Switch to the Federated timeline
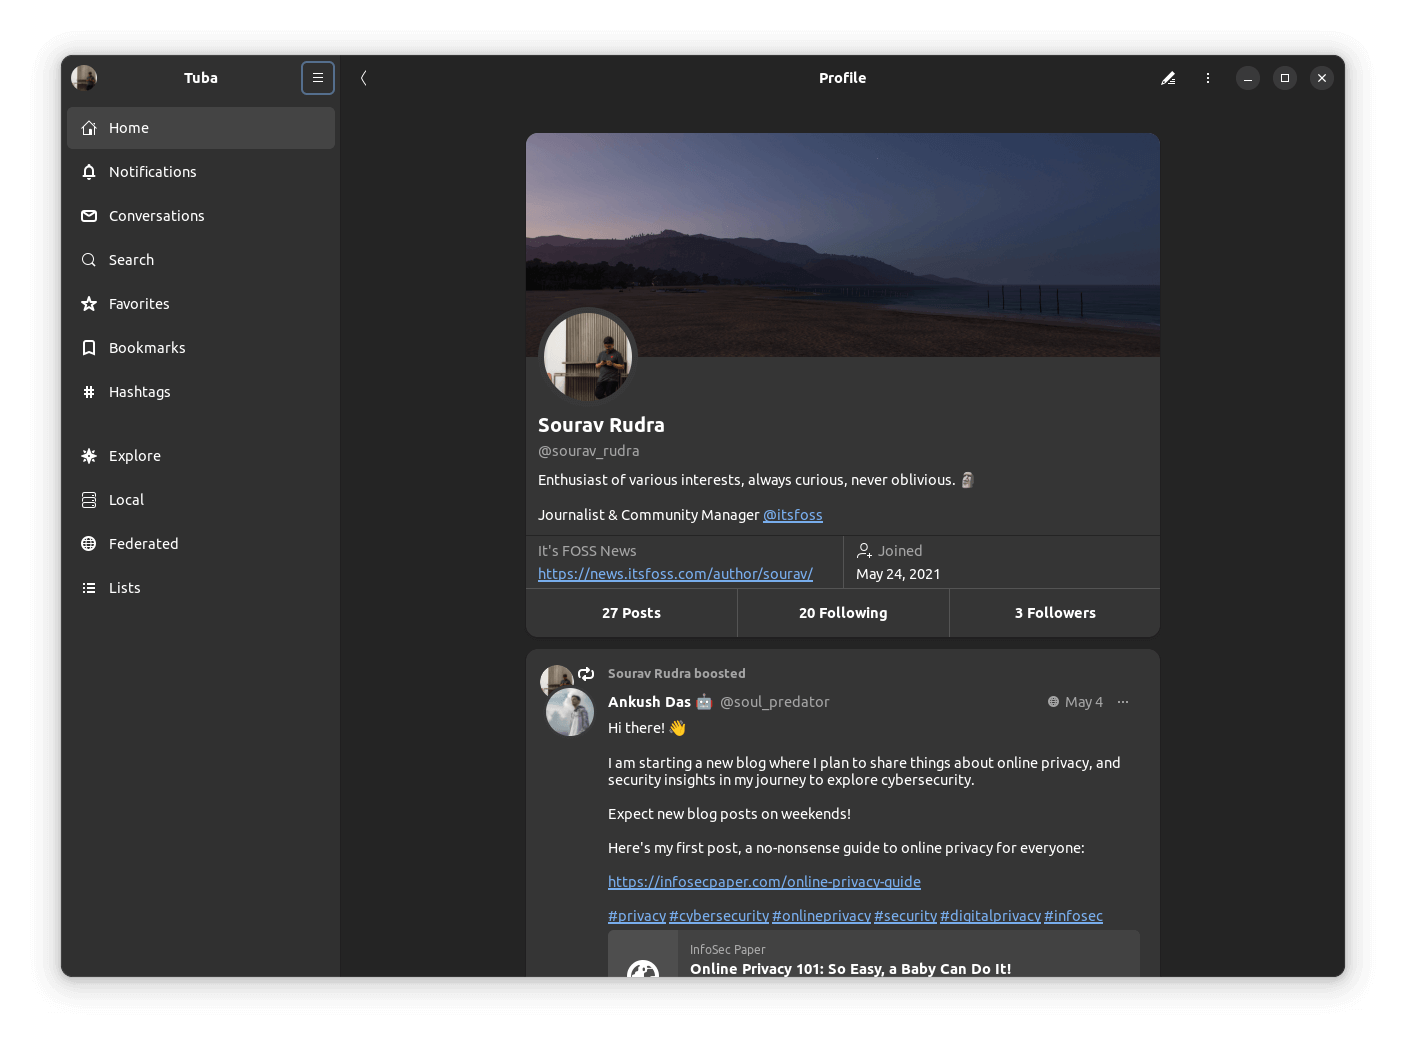Screen dimensions: 1406x1044 [x=143, y=543]
